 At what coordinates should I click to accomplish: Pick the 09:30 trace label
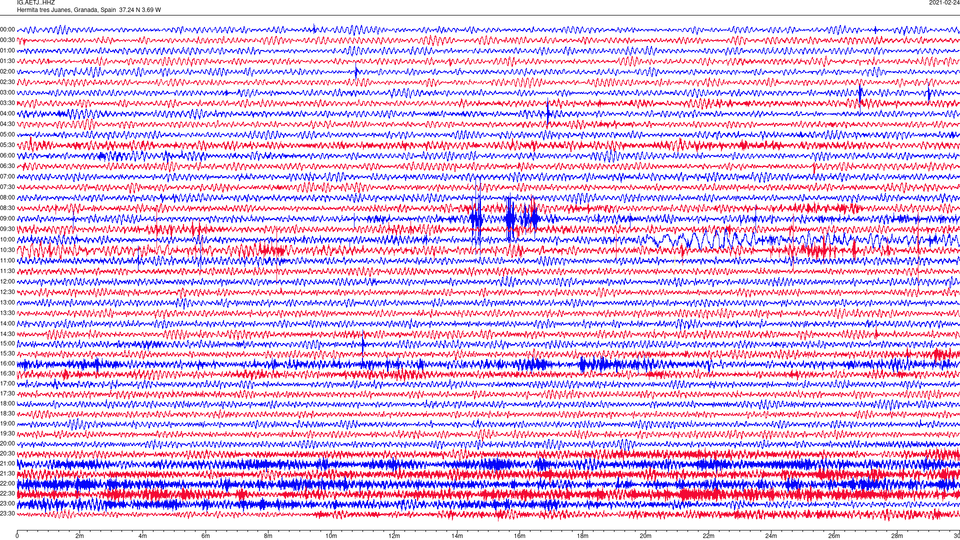click(7, 228)
